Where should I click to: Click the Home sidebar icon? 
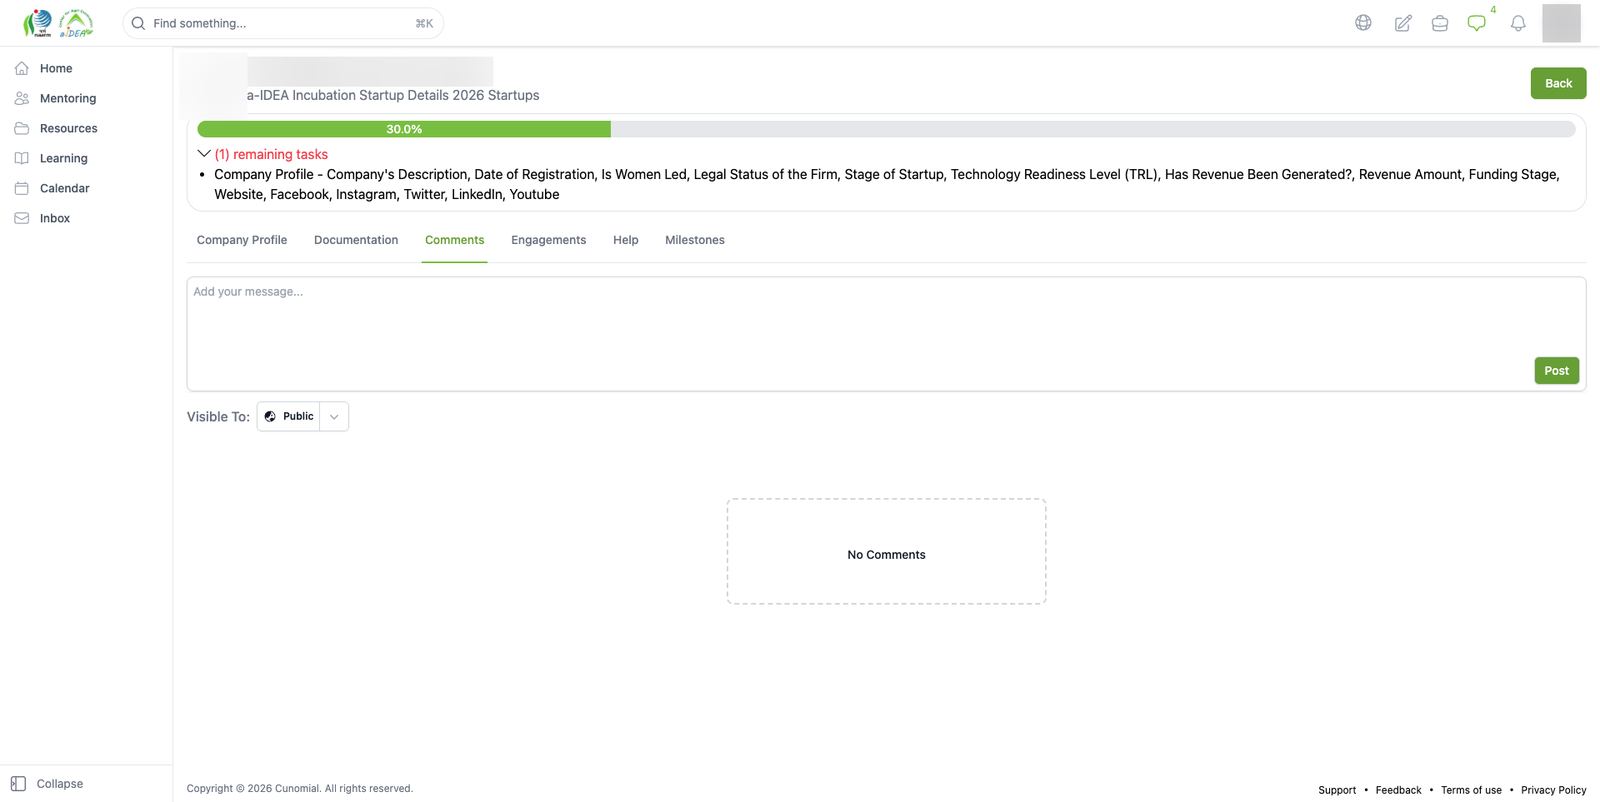coord(22,68)
